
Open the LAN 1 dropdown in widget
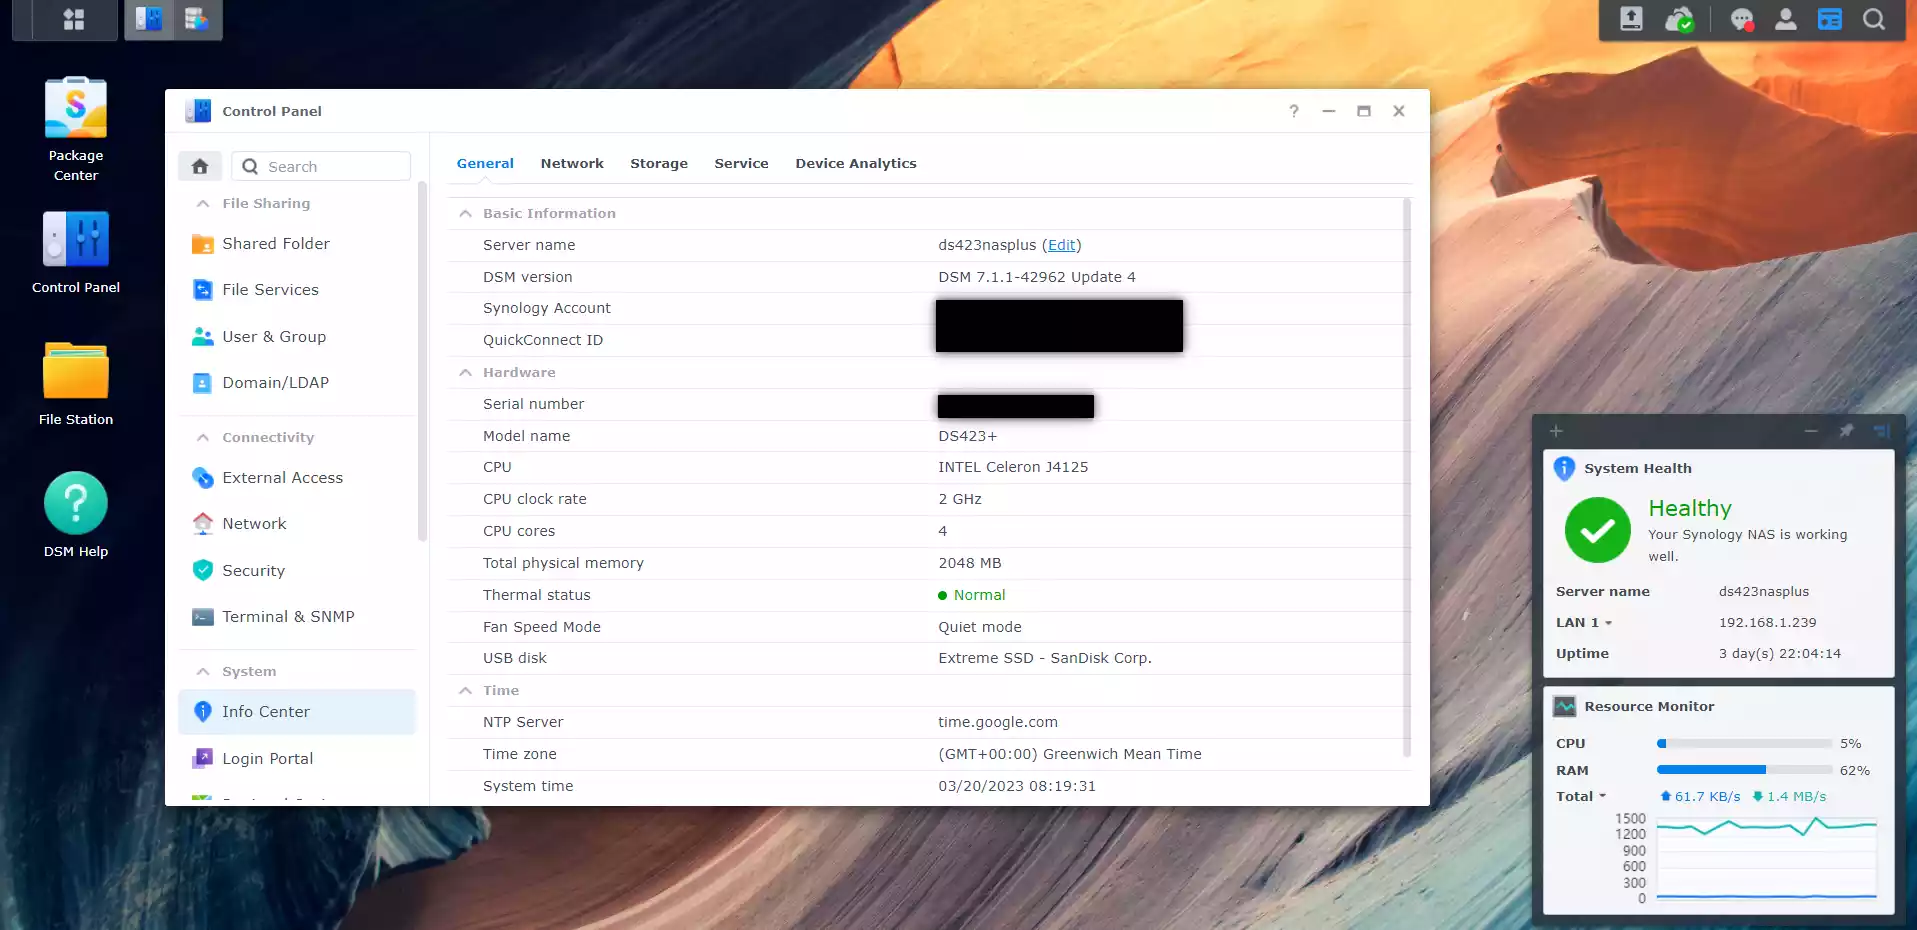click(x=1584, y=622)
